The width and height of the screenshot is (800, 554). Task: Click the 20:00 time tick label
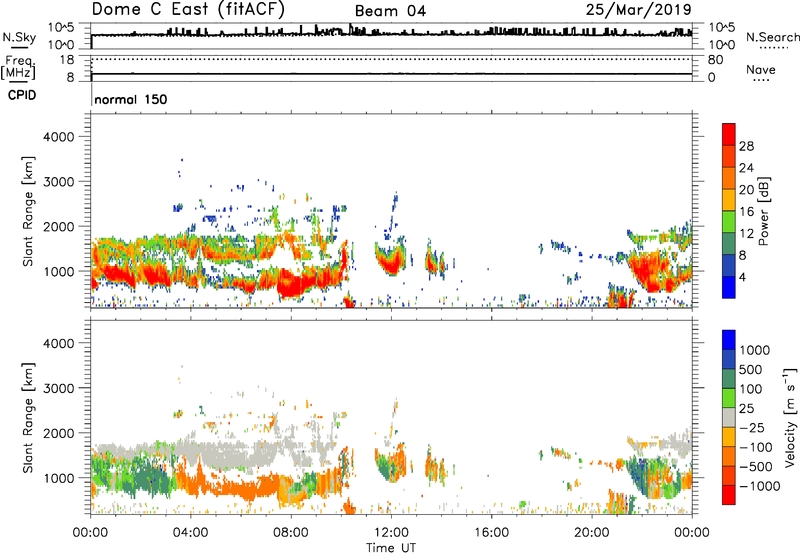[592, 533]
